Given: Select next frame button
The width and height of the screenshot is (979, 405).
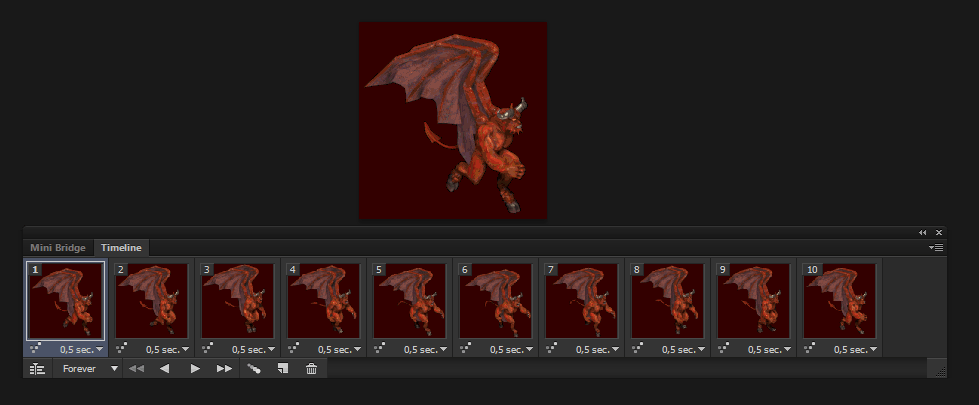Looking at the screenshot, I should coord(224,369).
